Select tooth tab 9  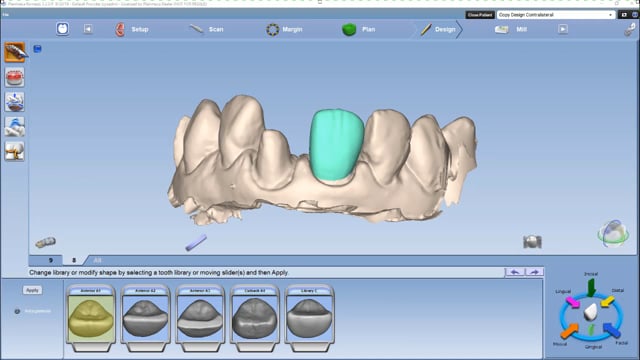[x=51, y=260]
